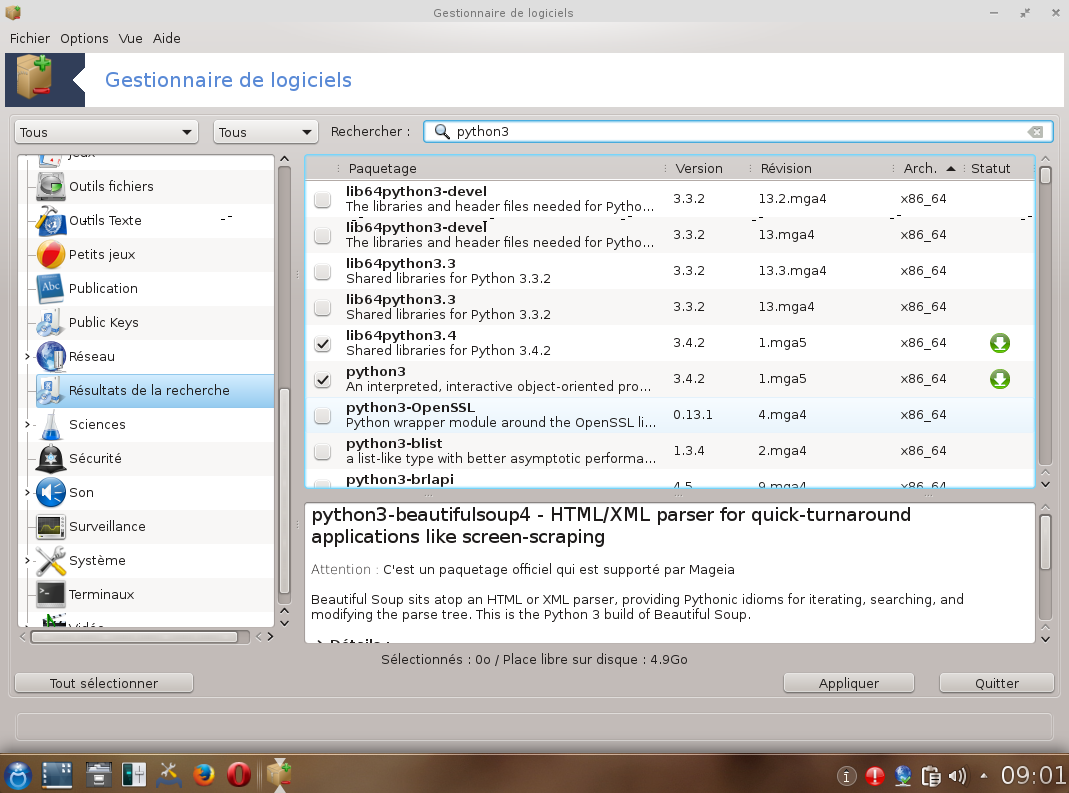Click the Outils fichiers category icon
The width and height of the screenshot is (1069, 793).
pos(51,186)
